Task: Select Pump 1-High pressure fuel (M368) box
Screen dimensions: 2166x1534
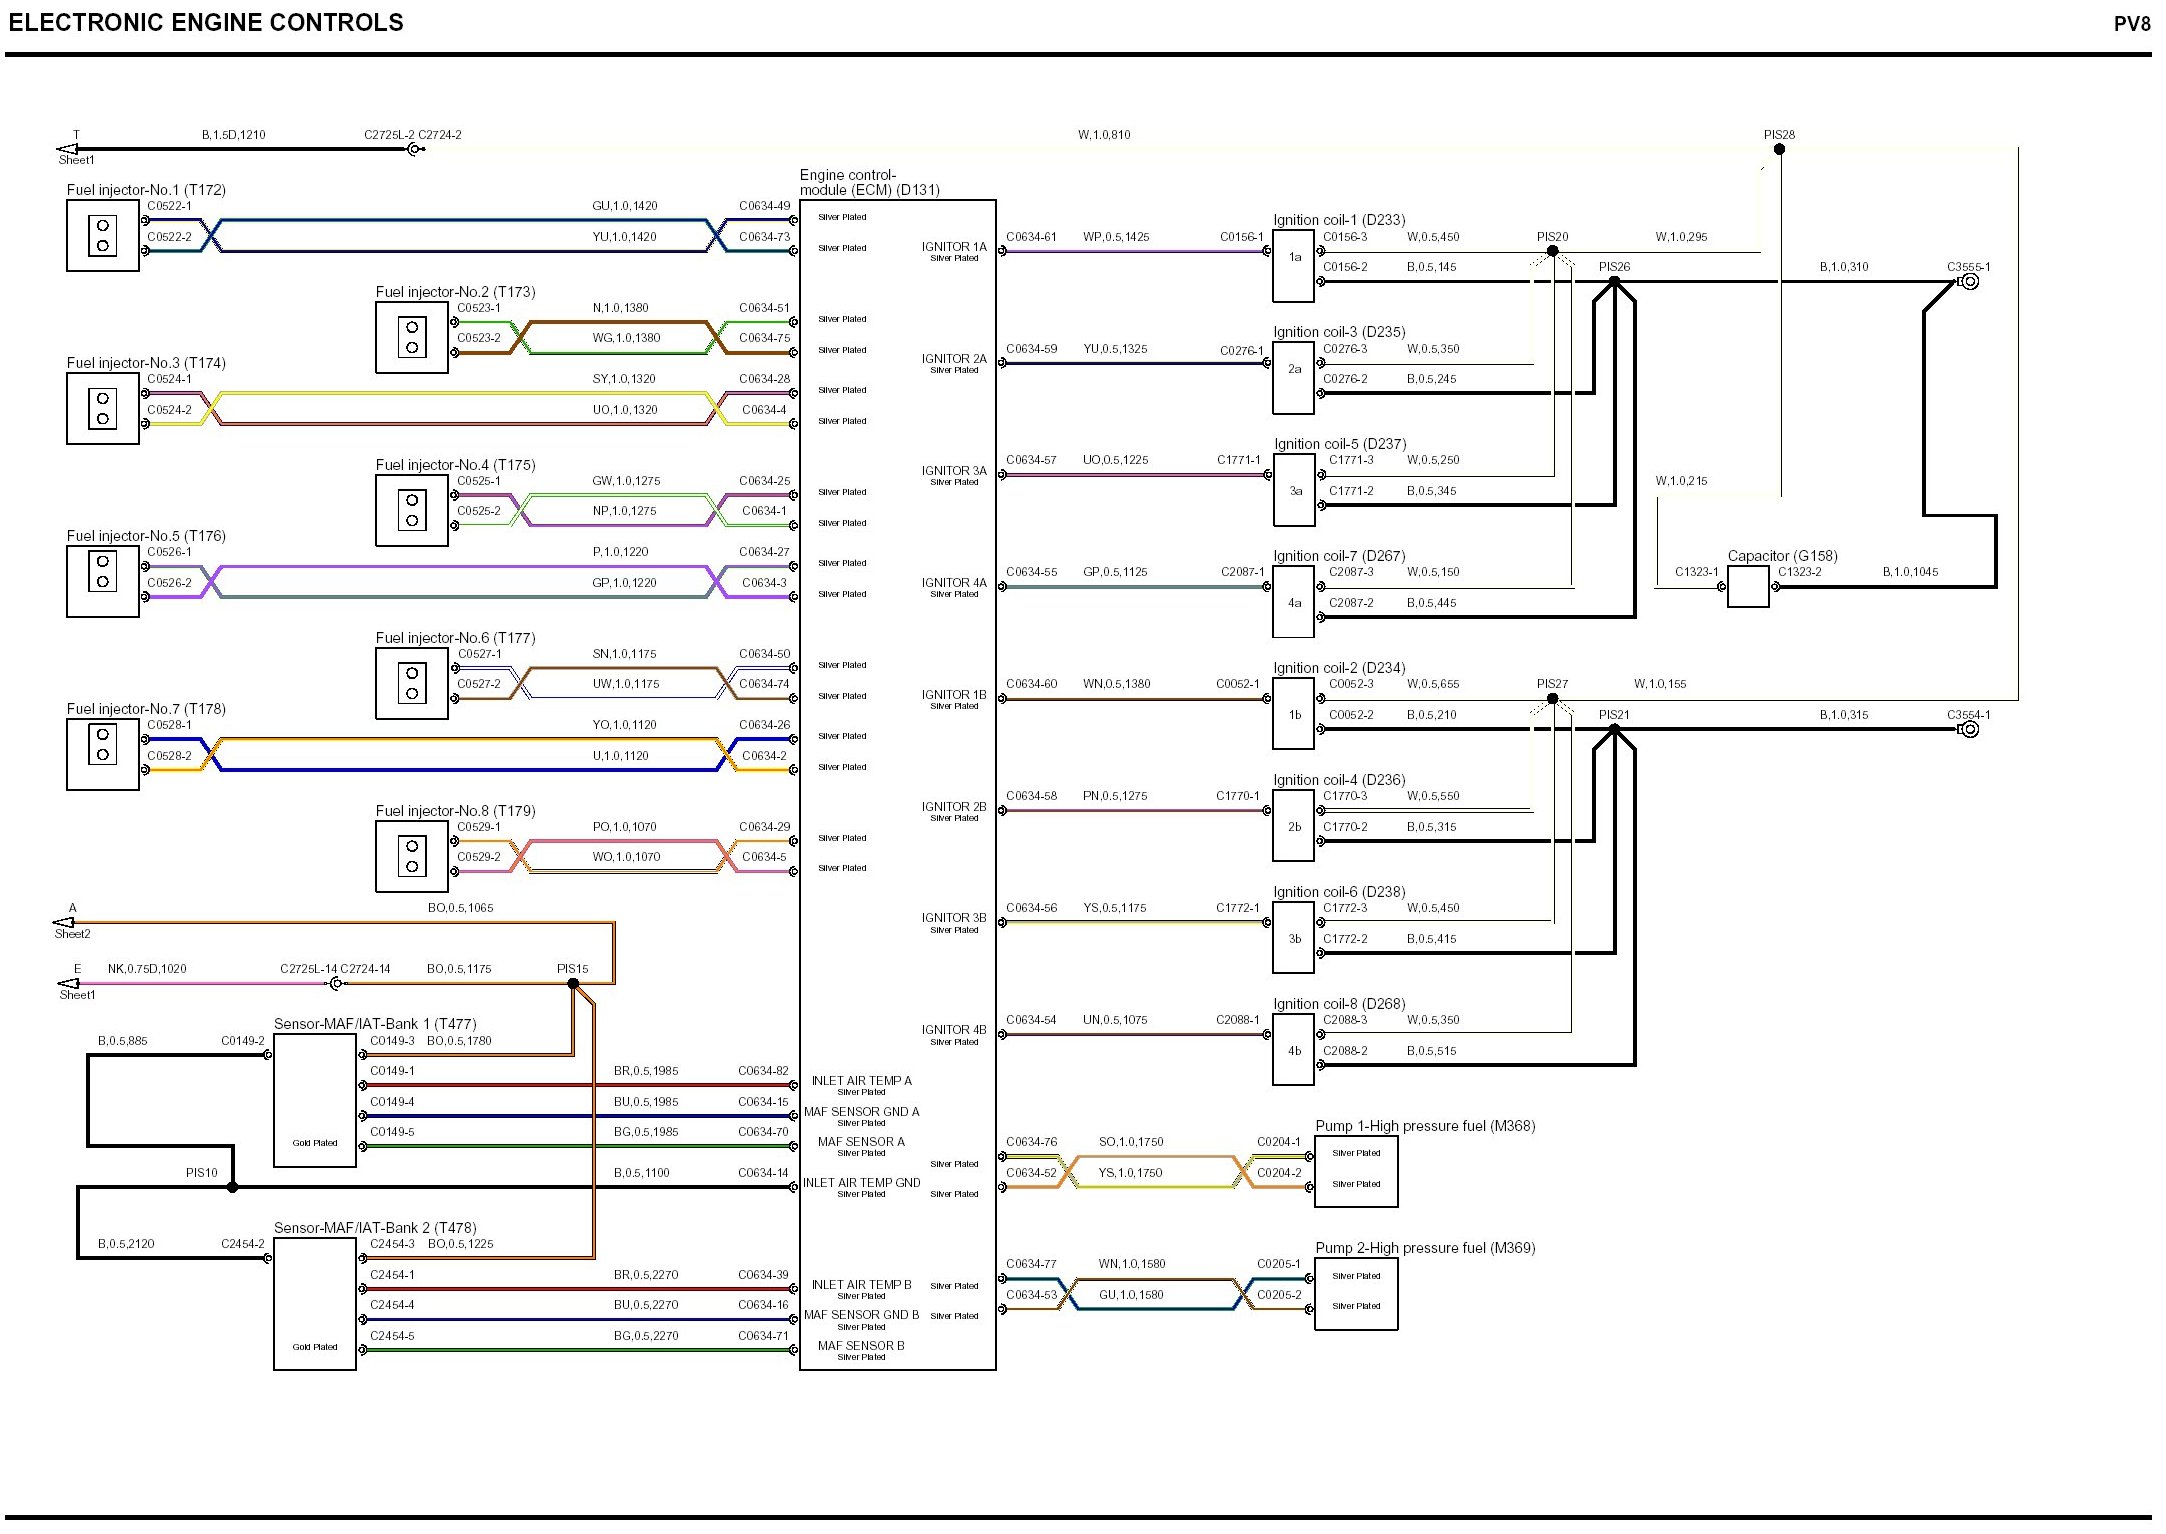Action: 1355,1172
